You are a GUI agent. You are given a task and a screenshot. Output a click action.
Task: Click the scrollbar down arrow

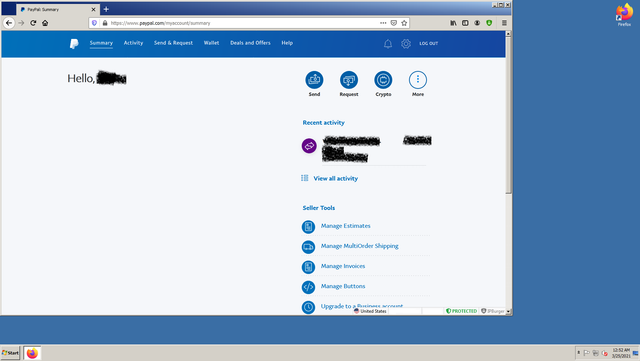508,312
